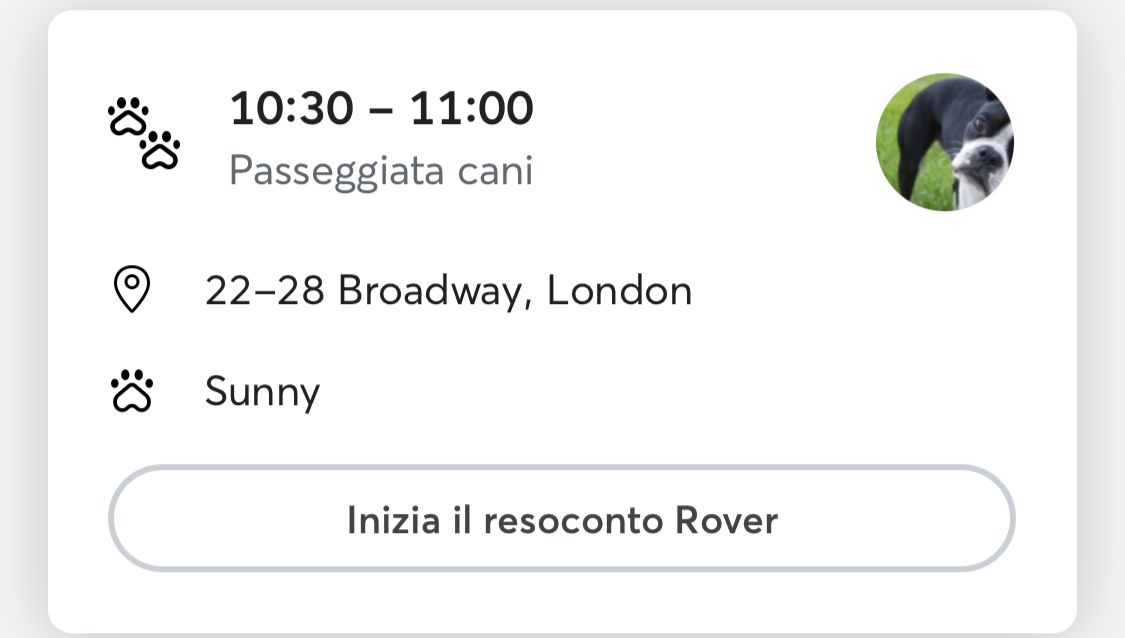Click the Inizia il resoconto Rover button
Image resolution: width=1125 pixels, height=638 pixels.
tap(562, 518)
